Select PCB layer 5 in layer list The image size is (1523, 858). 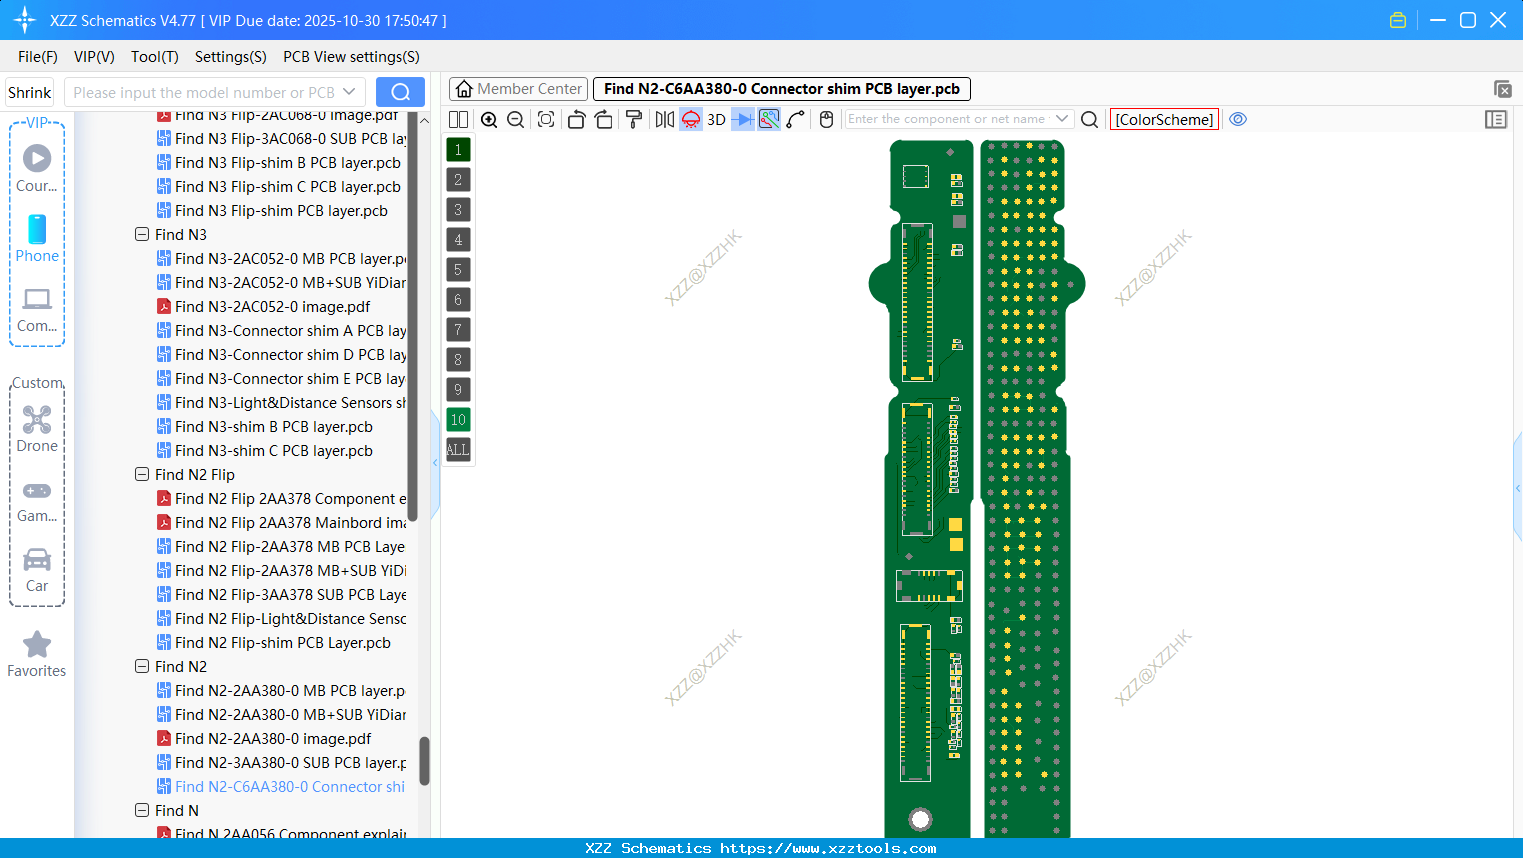[x=457, y=269]
